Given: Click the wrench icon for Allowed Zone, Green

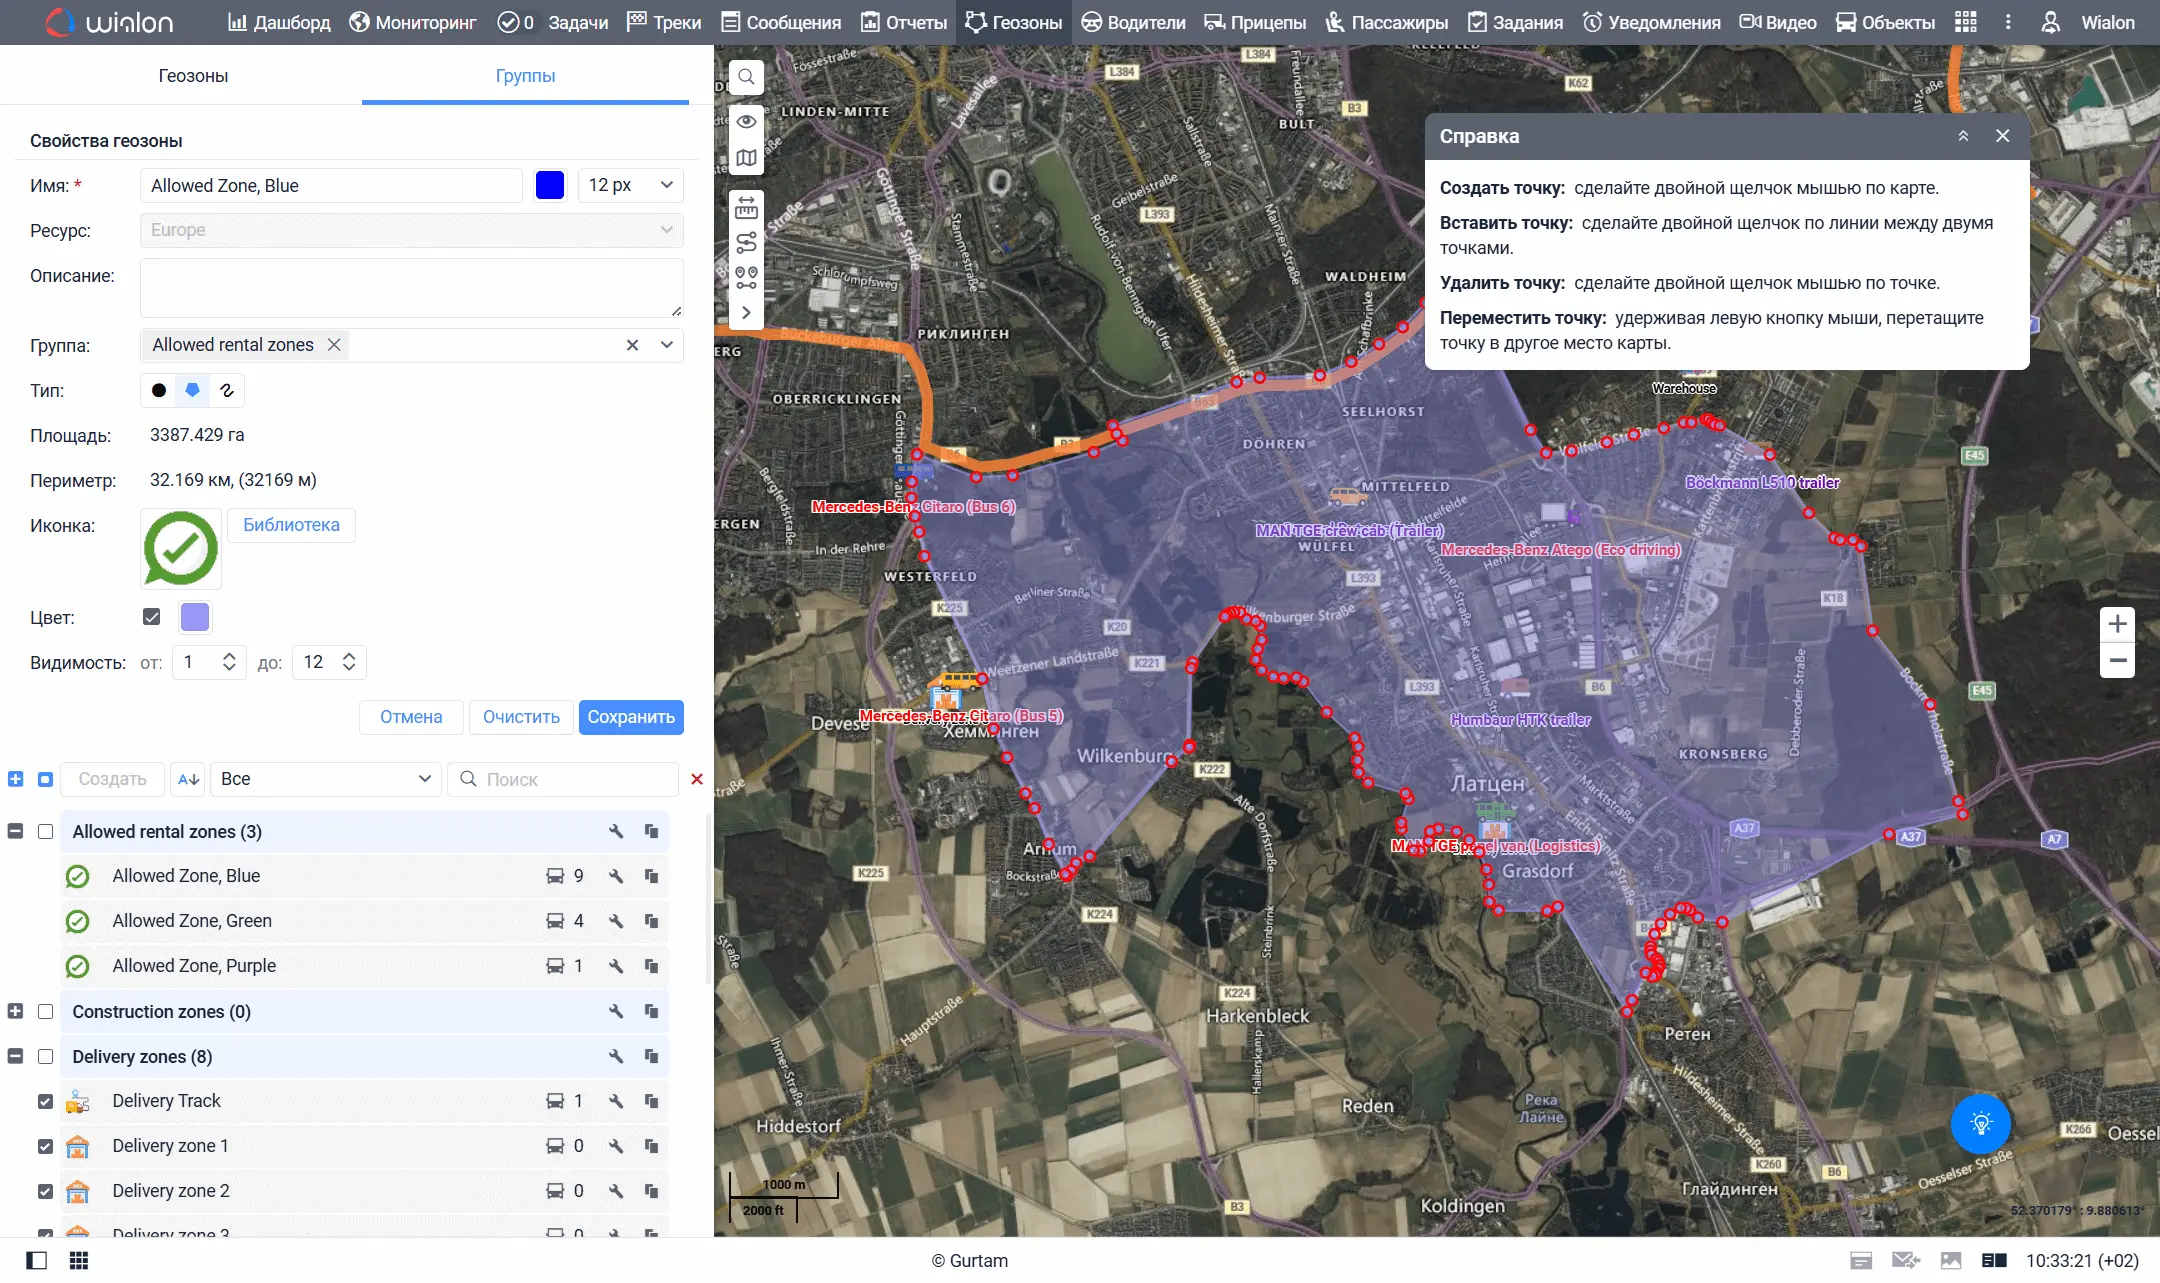Looking at the screenshot, I should coord(616,921).
